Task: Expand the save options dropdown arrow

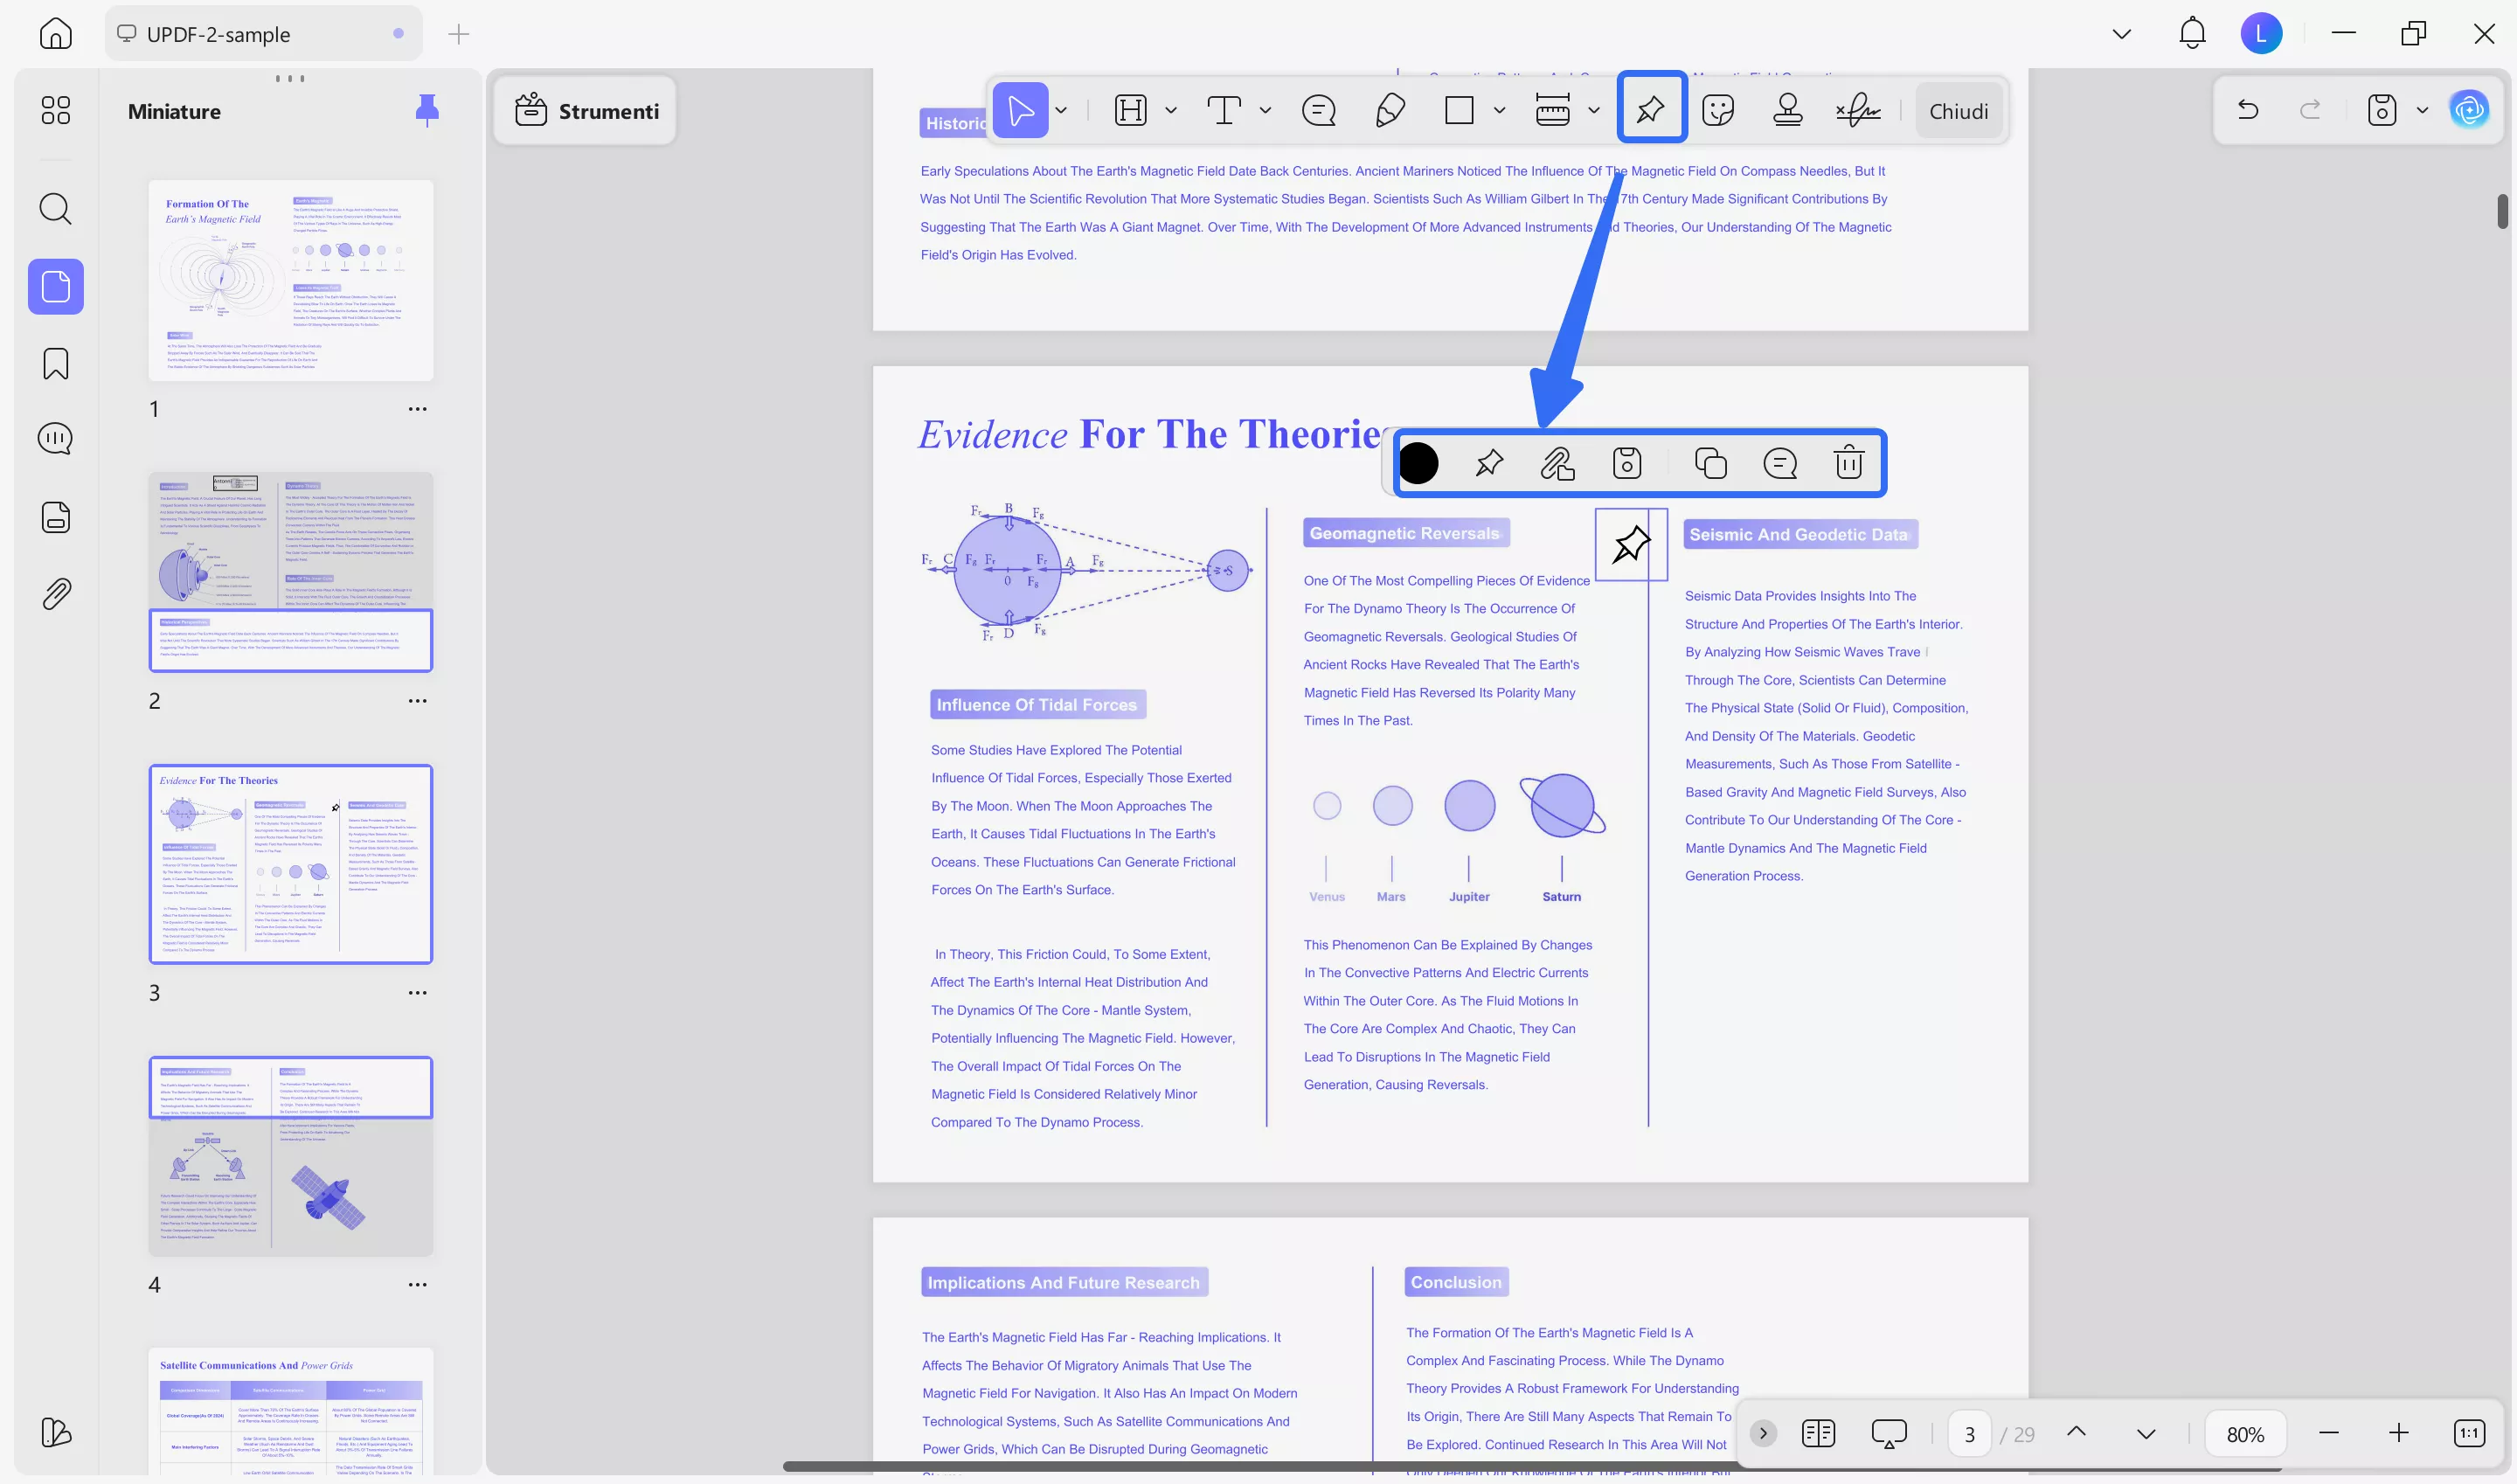Action: pos(2422,110)
